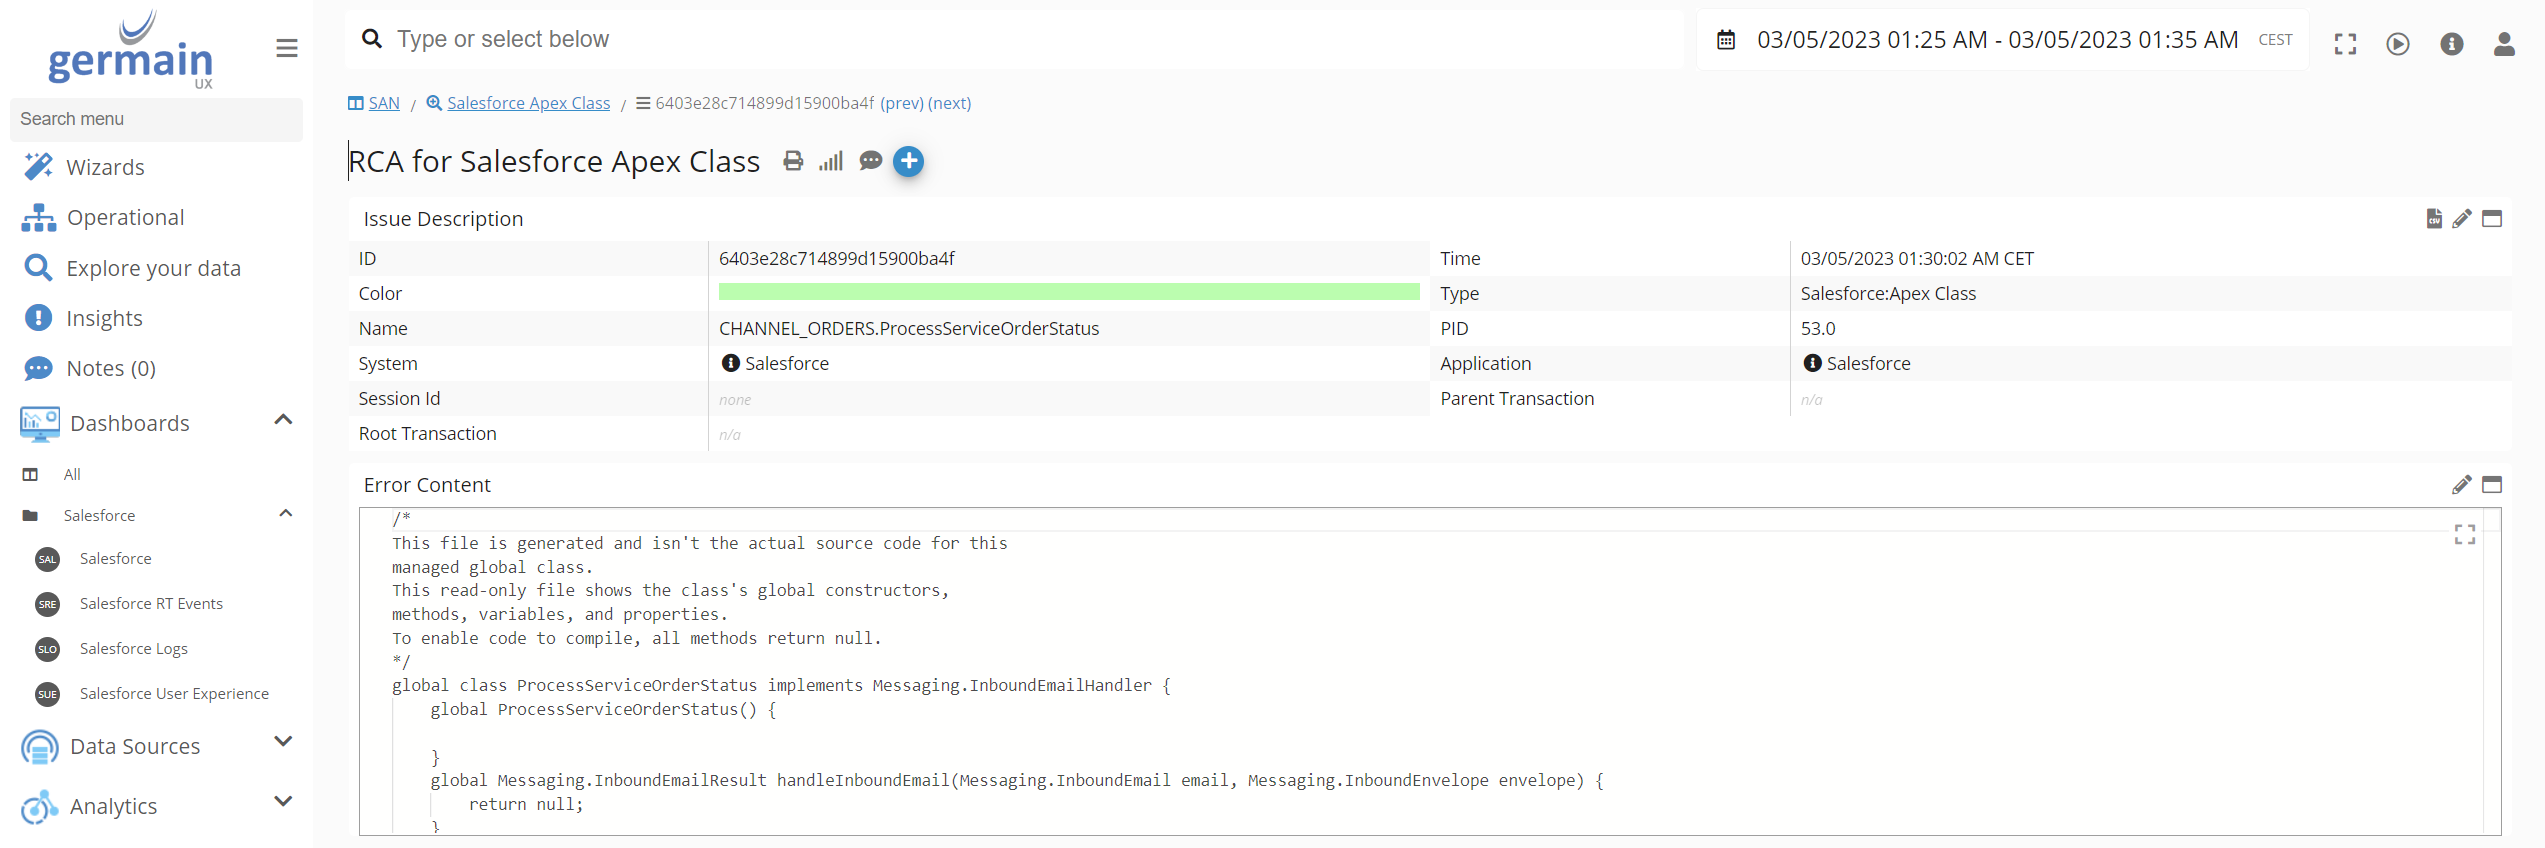The image size is (2545, 848).
Task: Click the print icon beside the title
Action: pos(793,161)
